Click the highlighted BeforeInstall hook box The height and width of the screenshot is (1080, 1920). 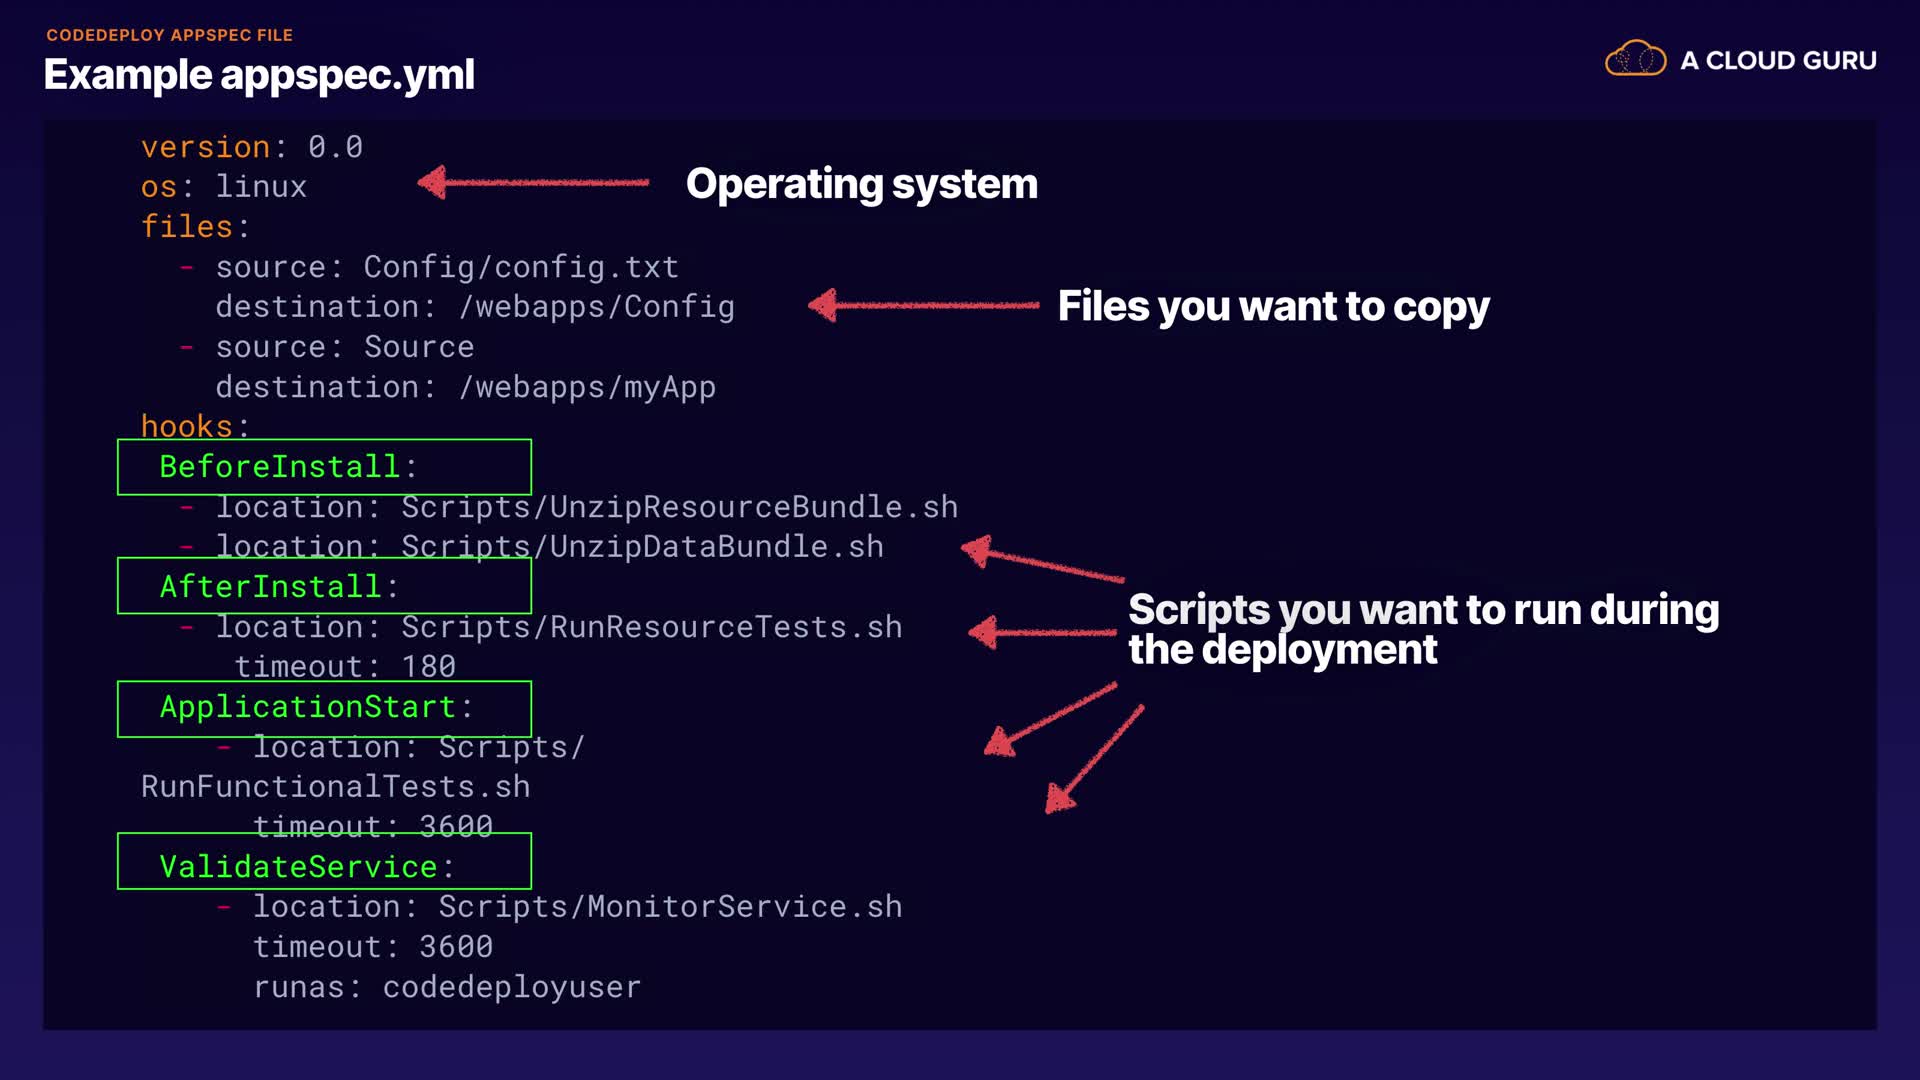coord(324,467)
